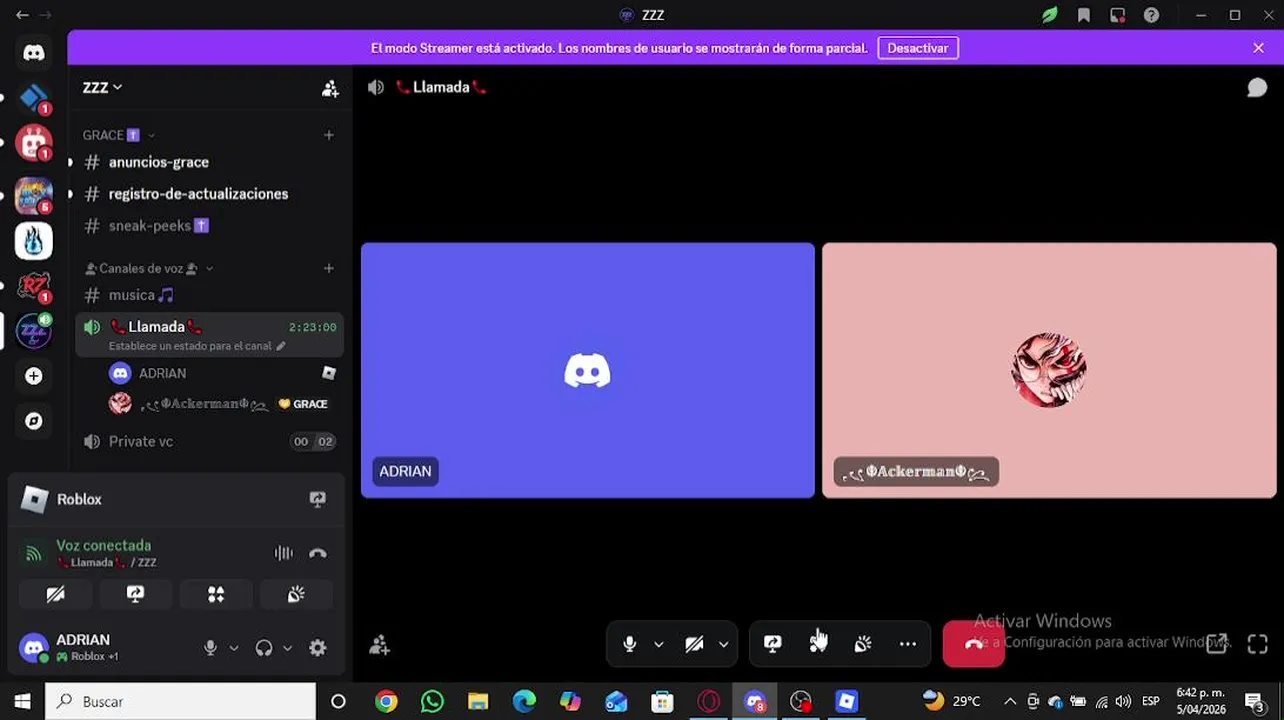Open ADRIAN entry in Llamada channel list

coord(222,373)
